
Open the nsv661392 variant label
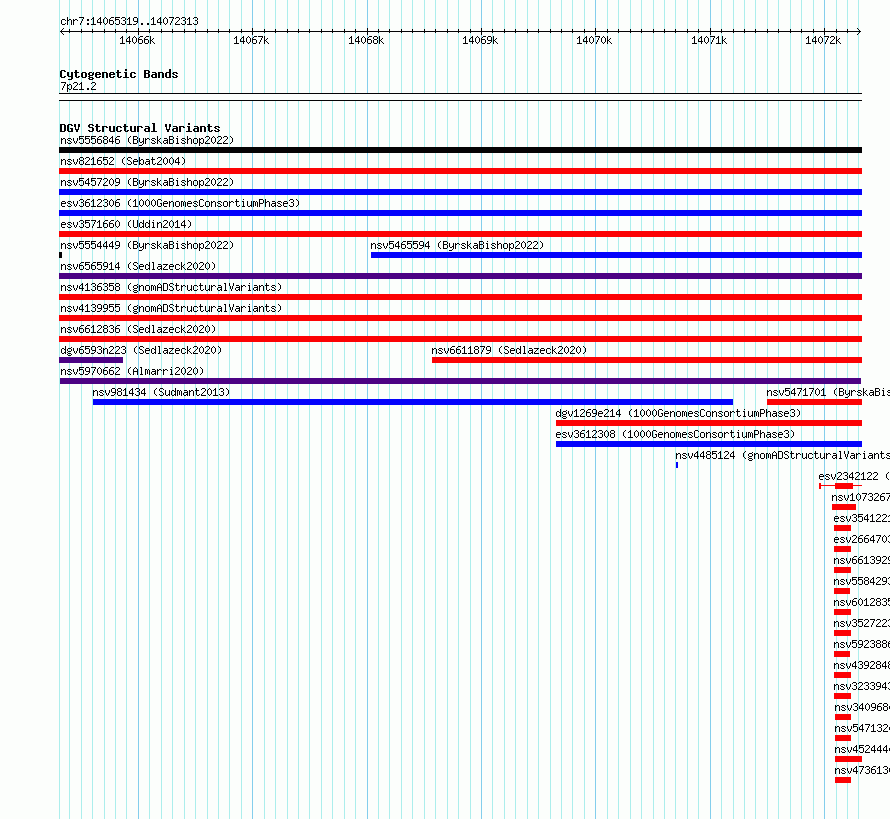pos(862,560)
